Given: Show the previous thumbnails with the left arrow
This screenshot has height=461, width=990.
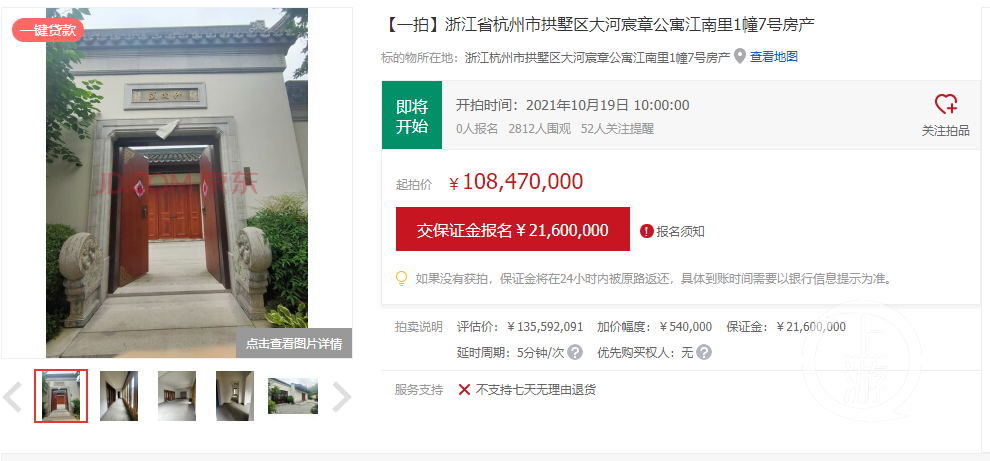Looking at the screenshot, I should point(12,397).
